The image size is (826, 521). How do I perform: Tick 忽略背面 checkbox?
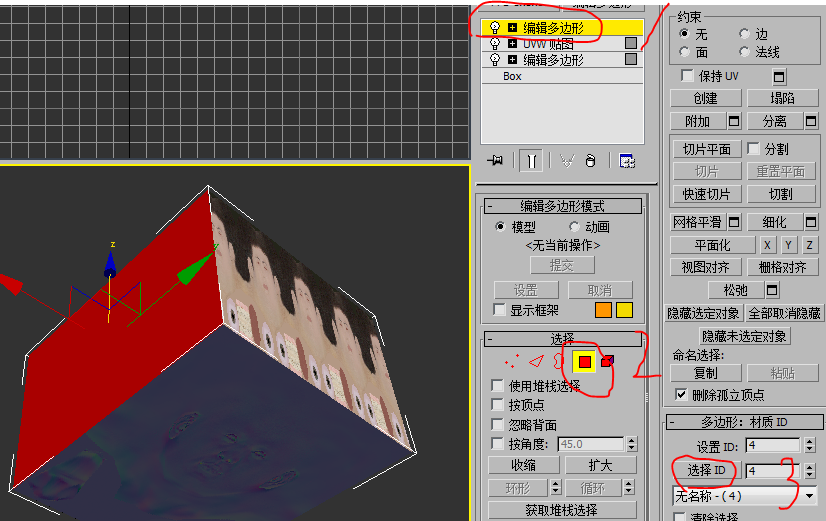pos(497,424)
